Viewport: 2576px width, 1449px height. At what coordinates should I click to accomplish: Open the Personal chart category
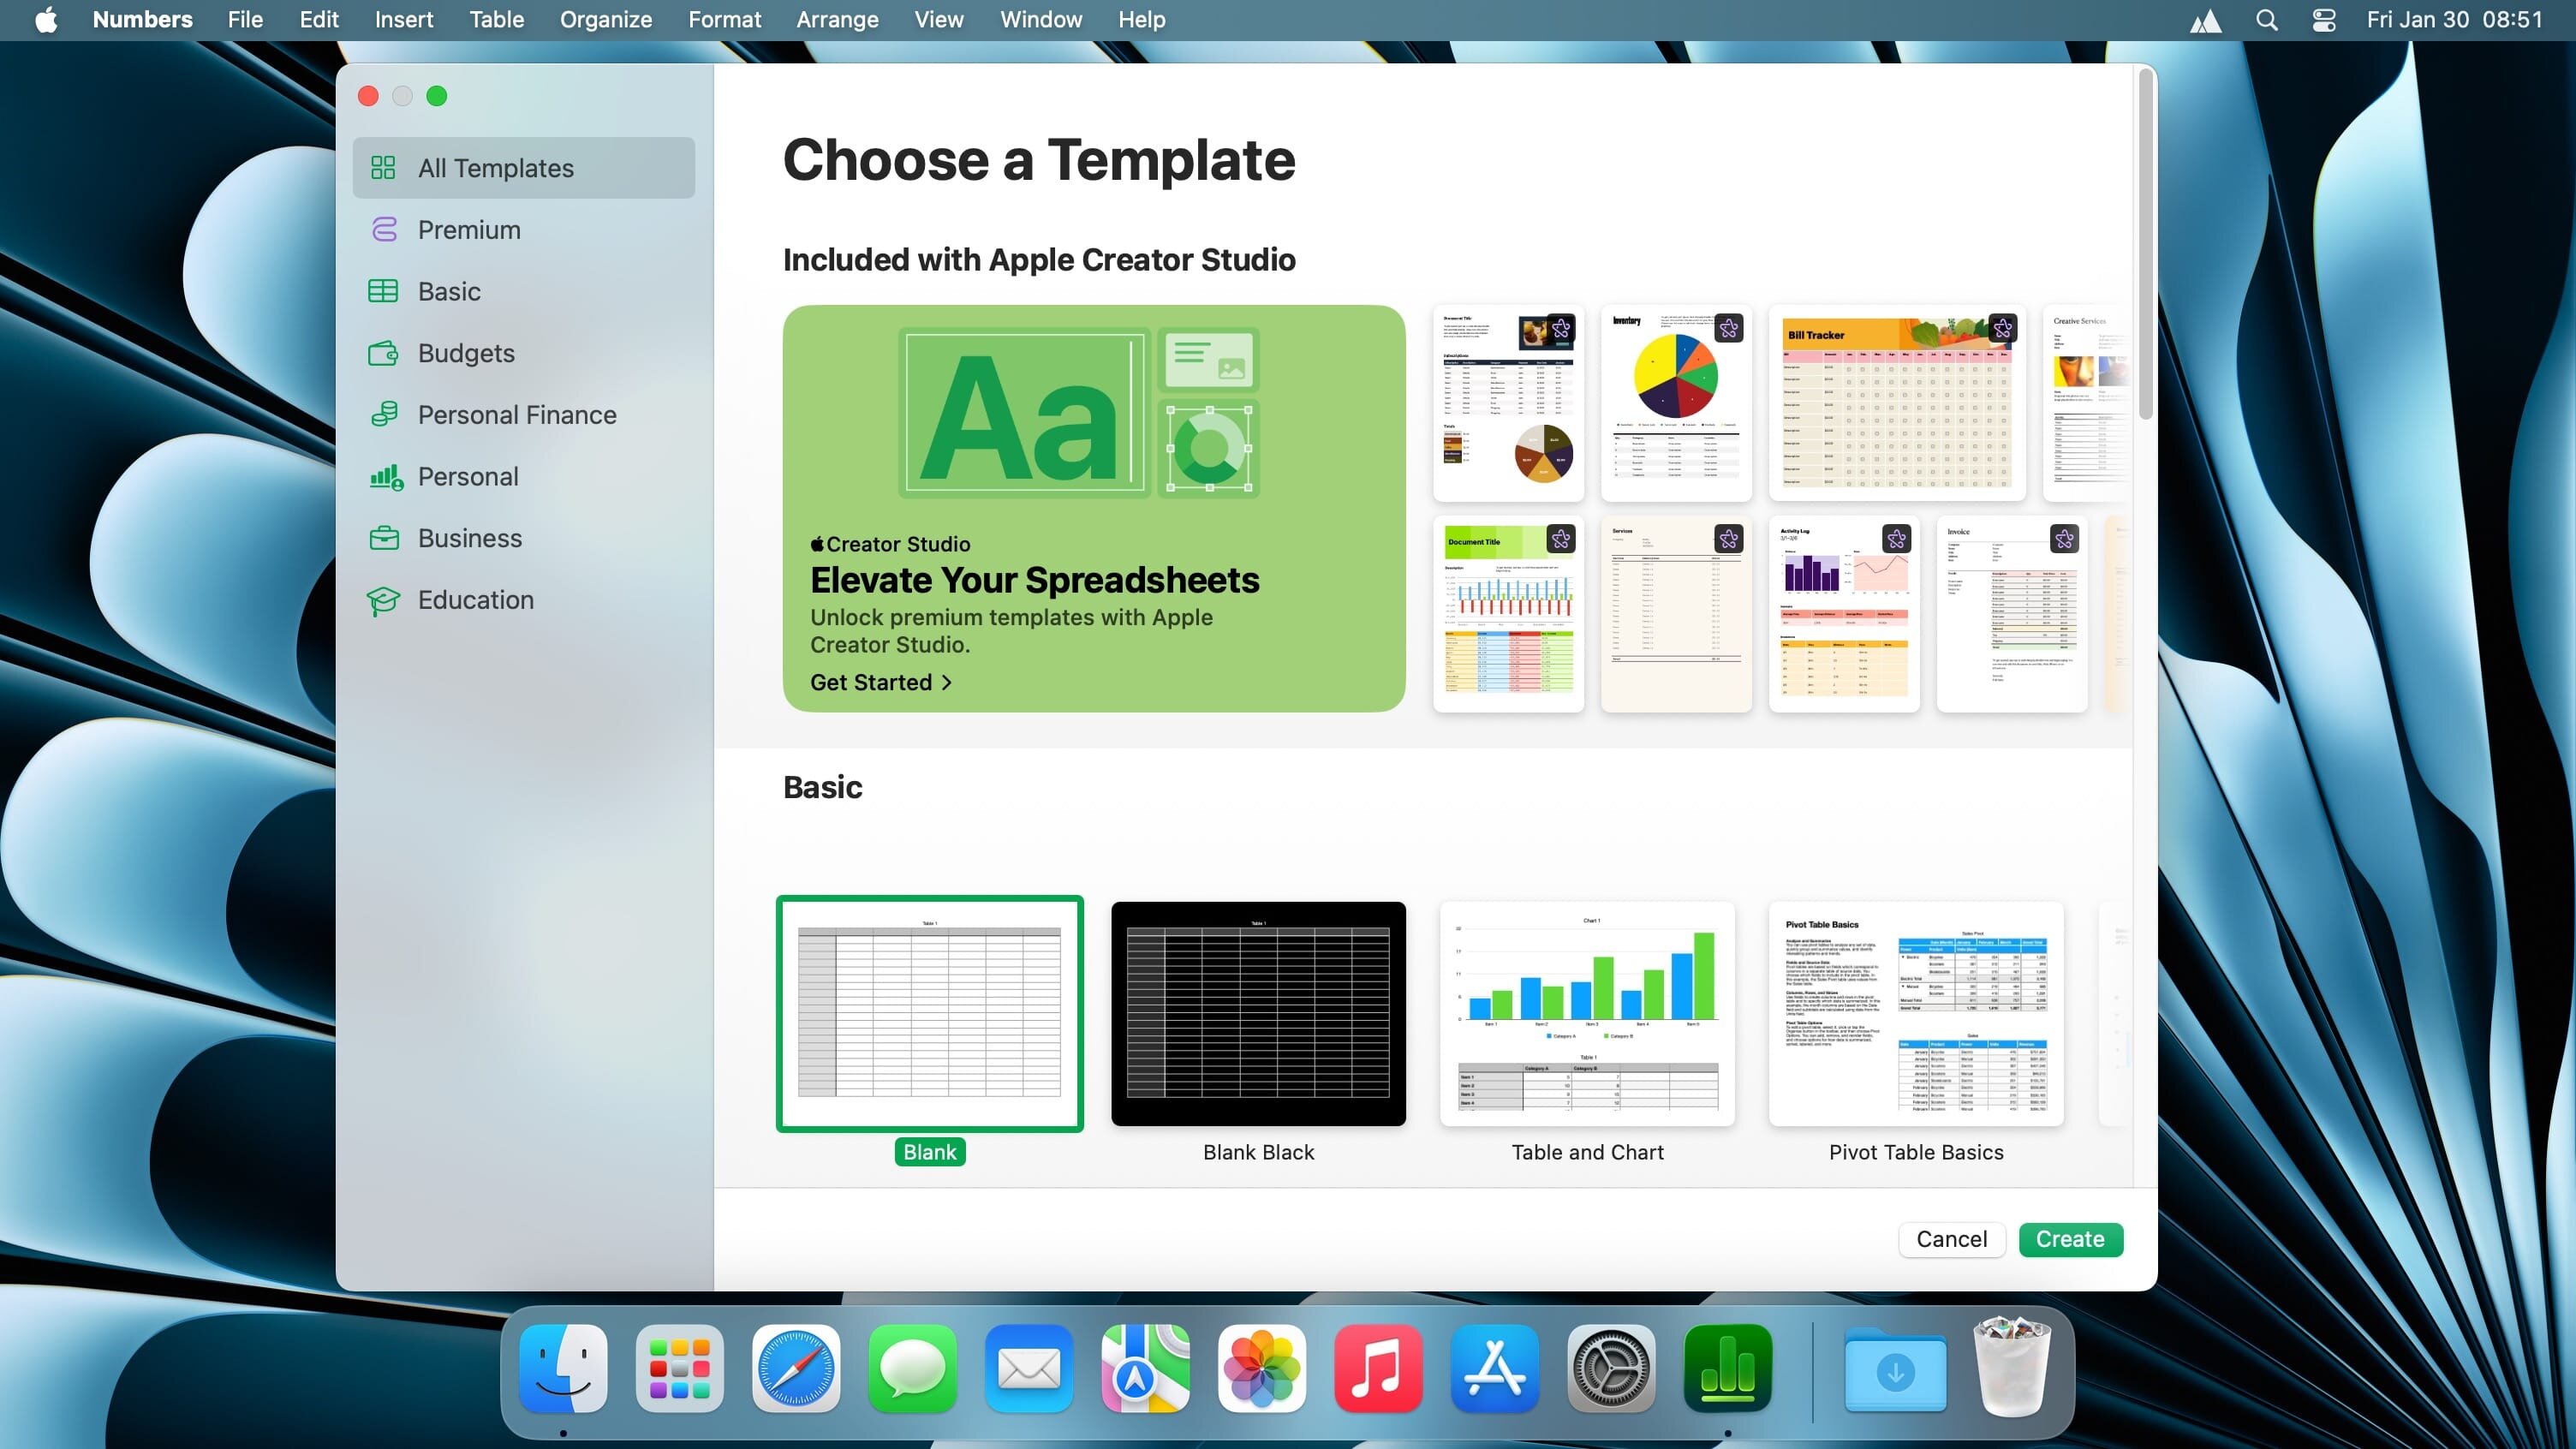[x=386, y=477]
